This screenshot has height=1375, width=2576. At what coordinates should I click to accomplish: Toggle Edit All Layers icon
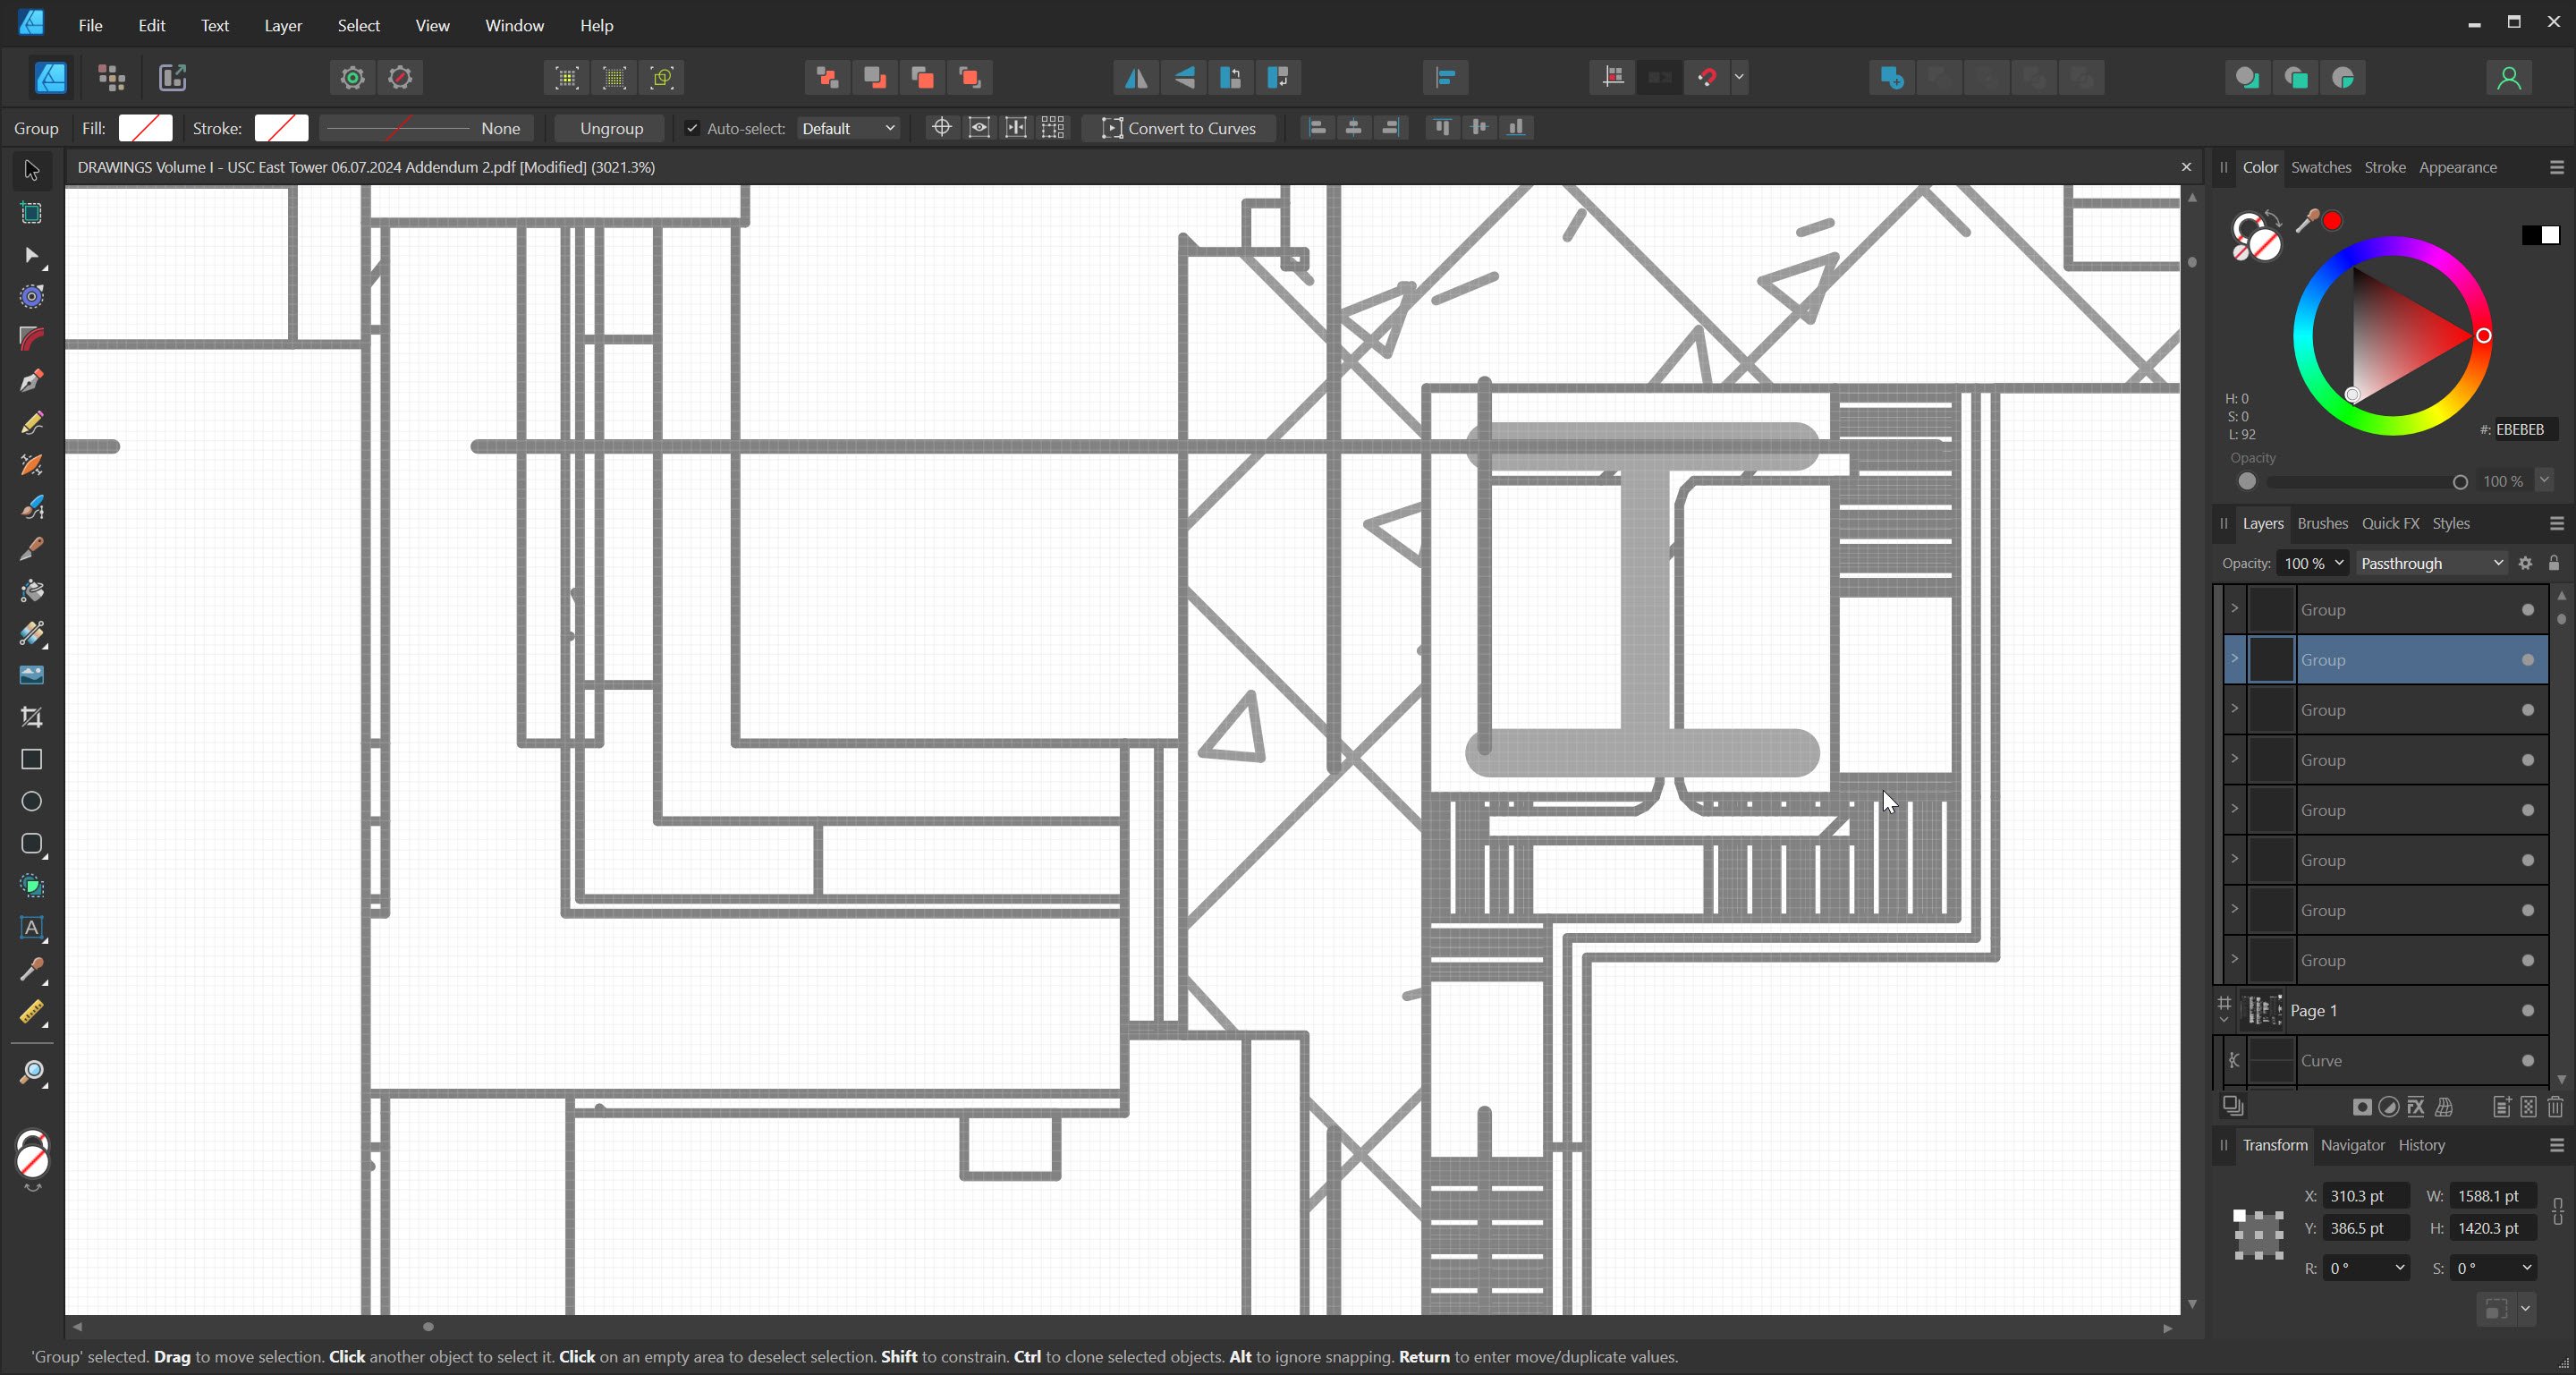[2233, 1106]
